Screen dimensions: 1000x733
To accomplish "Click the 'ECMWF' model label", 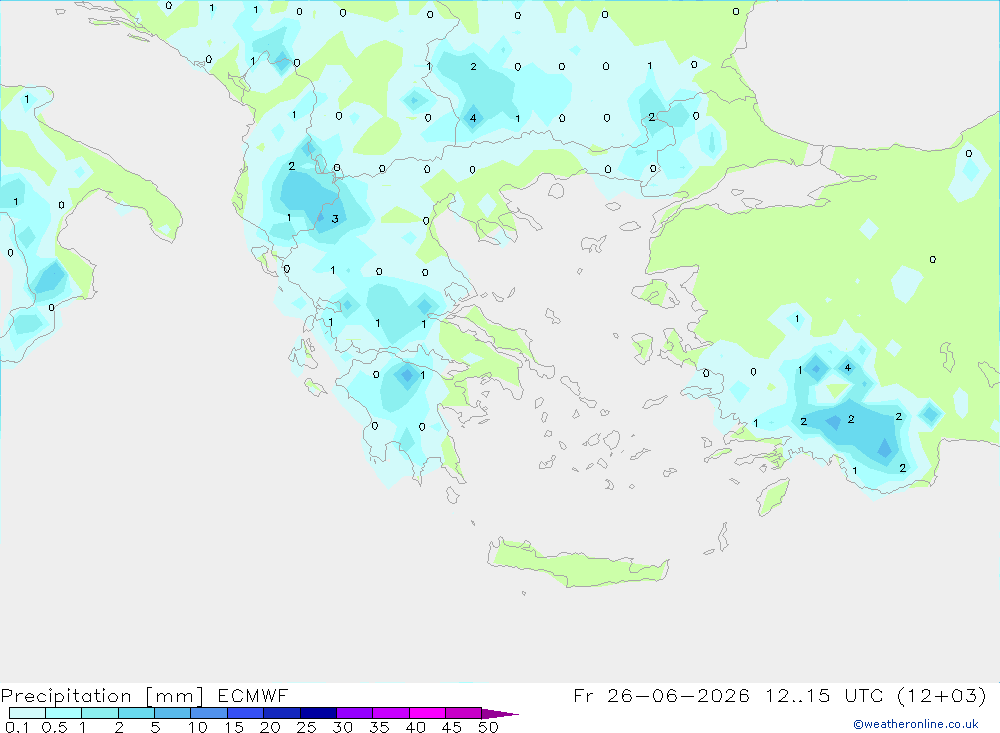I will coord(253,695).
